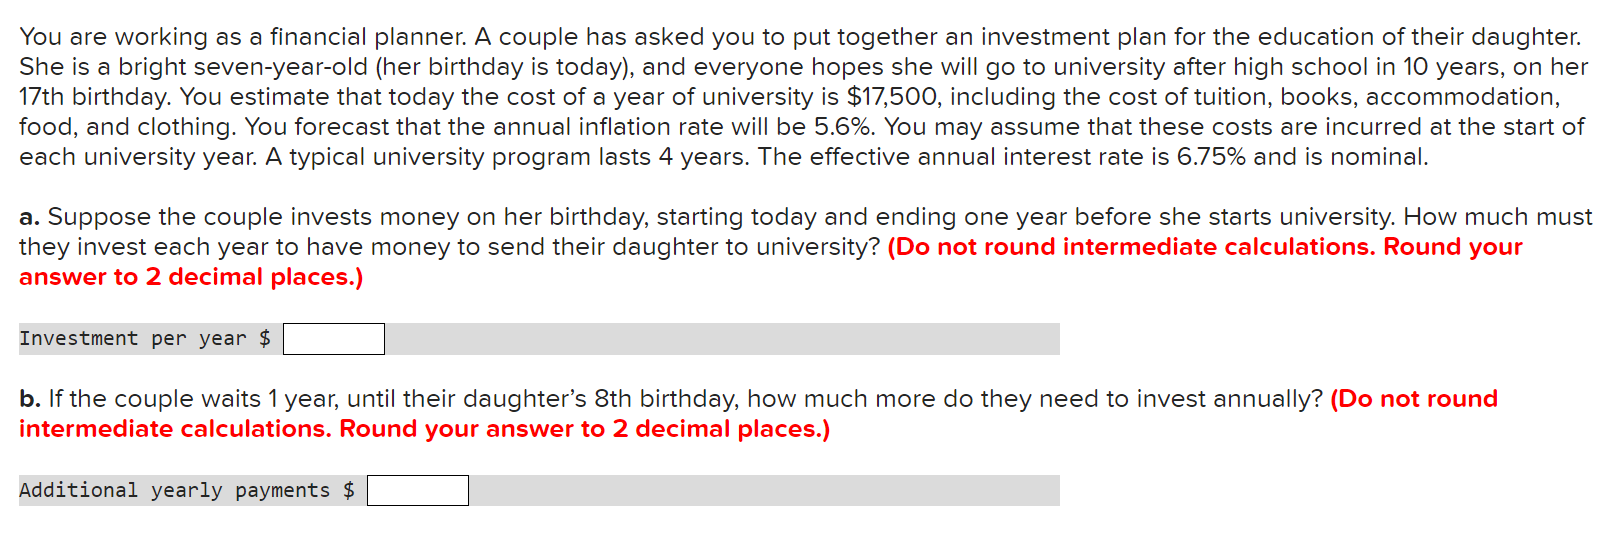Click the red rounding instruction in part a

1204,247
